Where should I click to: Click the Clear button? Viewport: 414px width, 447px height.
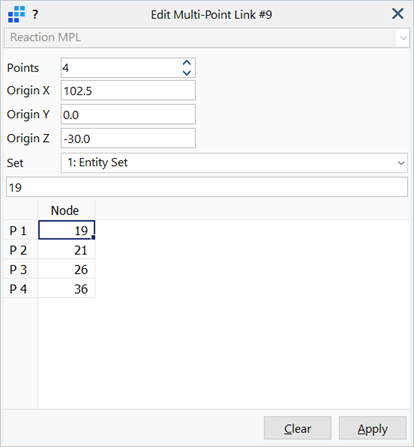tap(298, 428)
